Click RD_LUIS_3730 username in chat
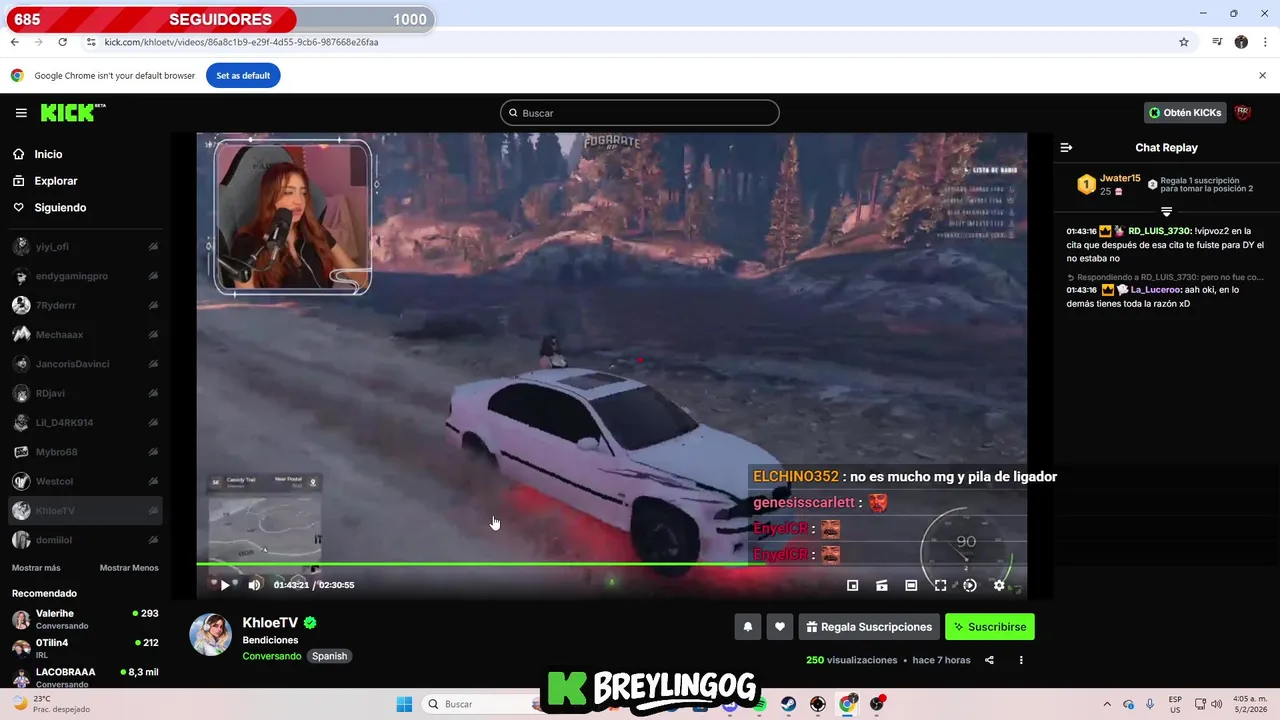1280x720 pixels. [x=1160, y=231]
